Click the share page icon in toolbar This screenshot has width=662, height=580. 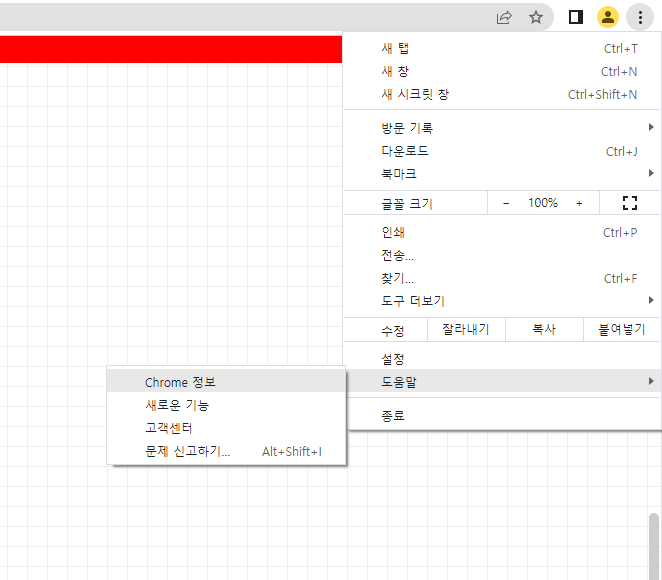[x=504, y=17]
